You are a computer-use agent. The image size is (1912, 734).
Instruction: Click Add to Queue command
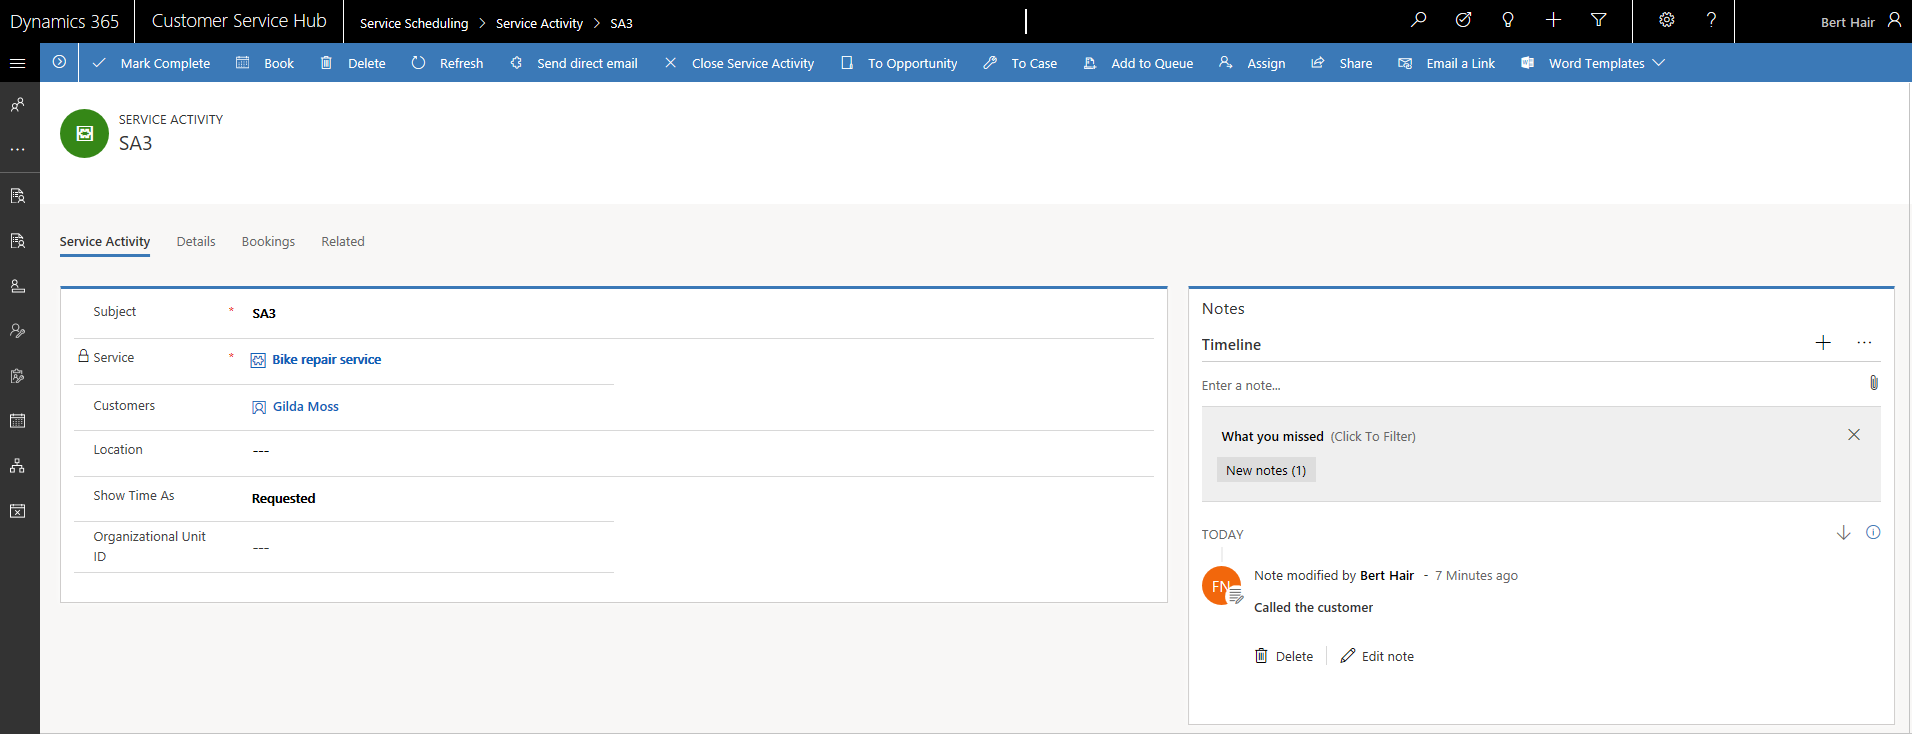(1138, 63)
